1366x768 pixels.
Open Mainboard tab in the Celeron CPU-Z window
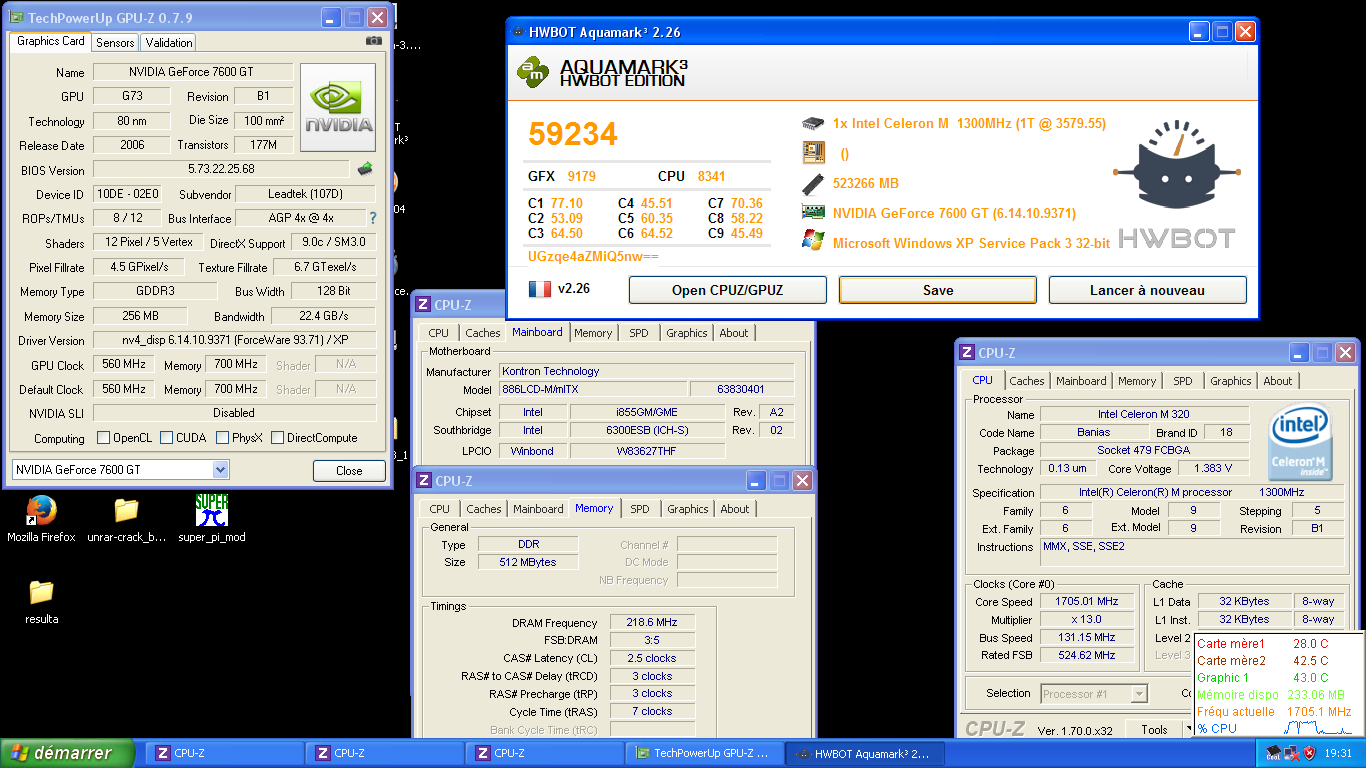point(1082,381)
